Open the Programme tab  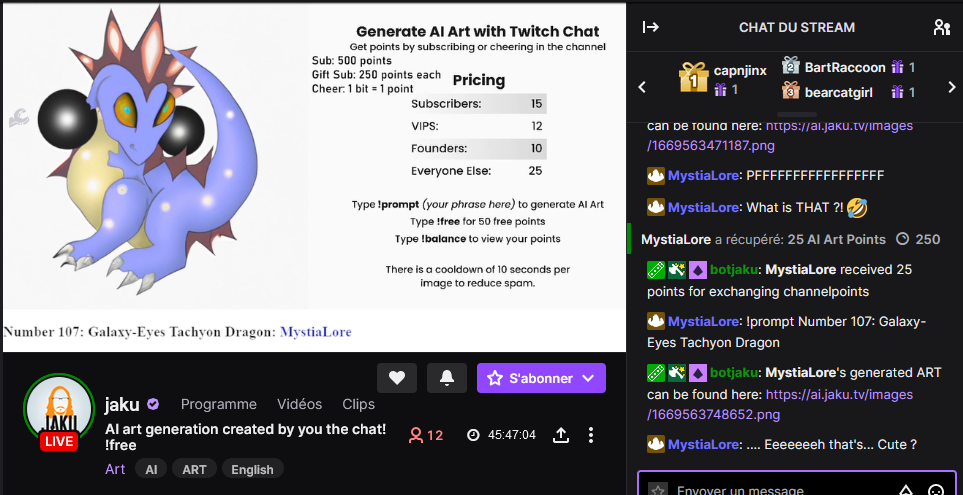click(219, 404)
